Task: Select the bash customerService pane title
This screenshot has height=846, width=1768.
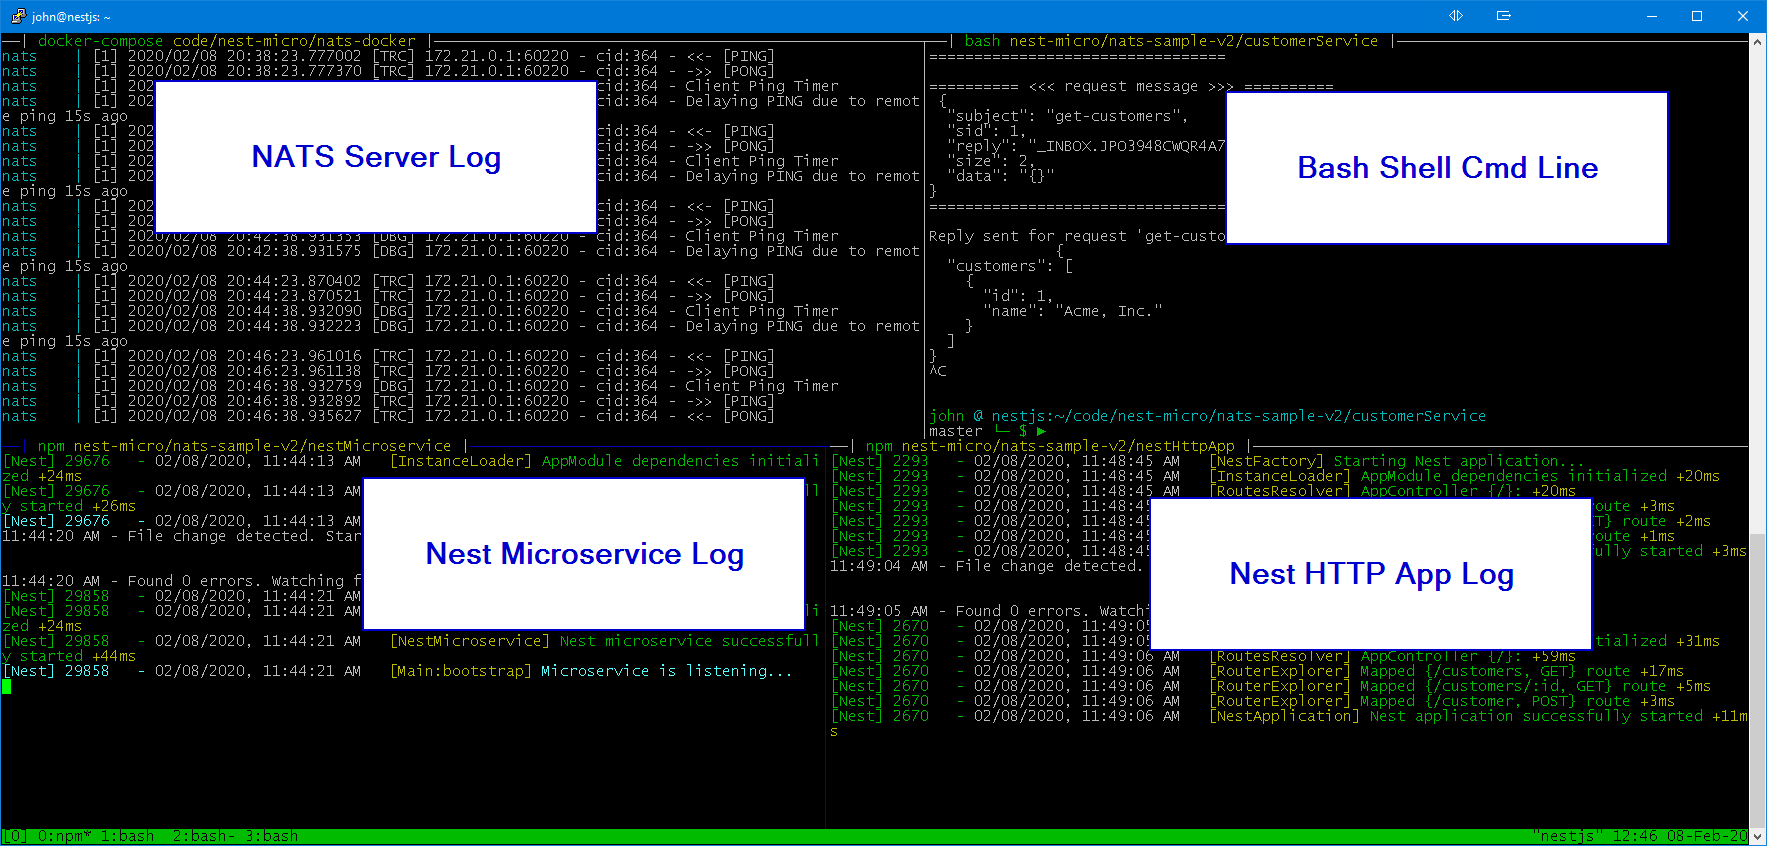Action: click(x=1171, y=41)
